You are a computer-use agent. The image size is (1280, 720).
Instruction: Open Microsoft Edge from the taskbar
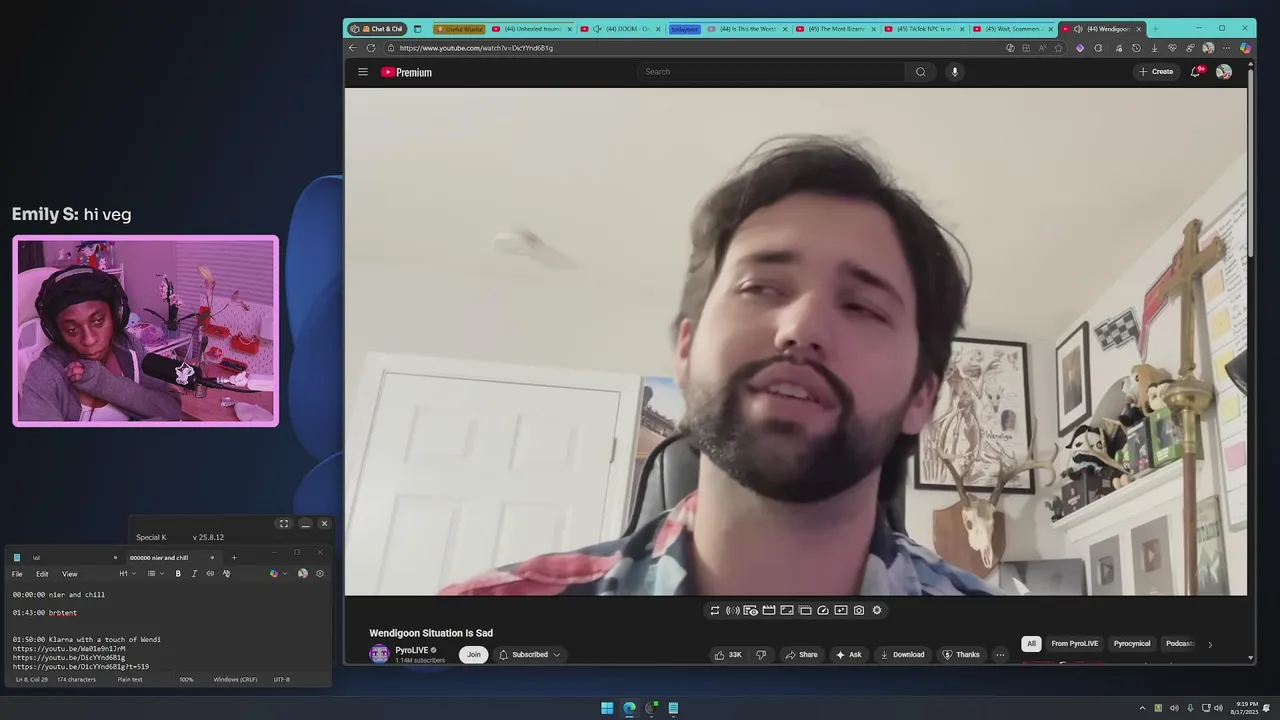pos(629,708)
